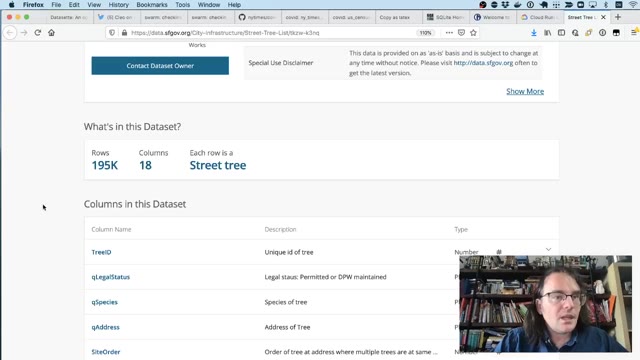Open the qLegalStatus column link
Image resolution: width=640 pixels, height=360 pixels.
pyautogui.click(x=111, y=277)
